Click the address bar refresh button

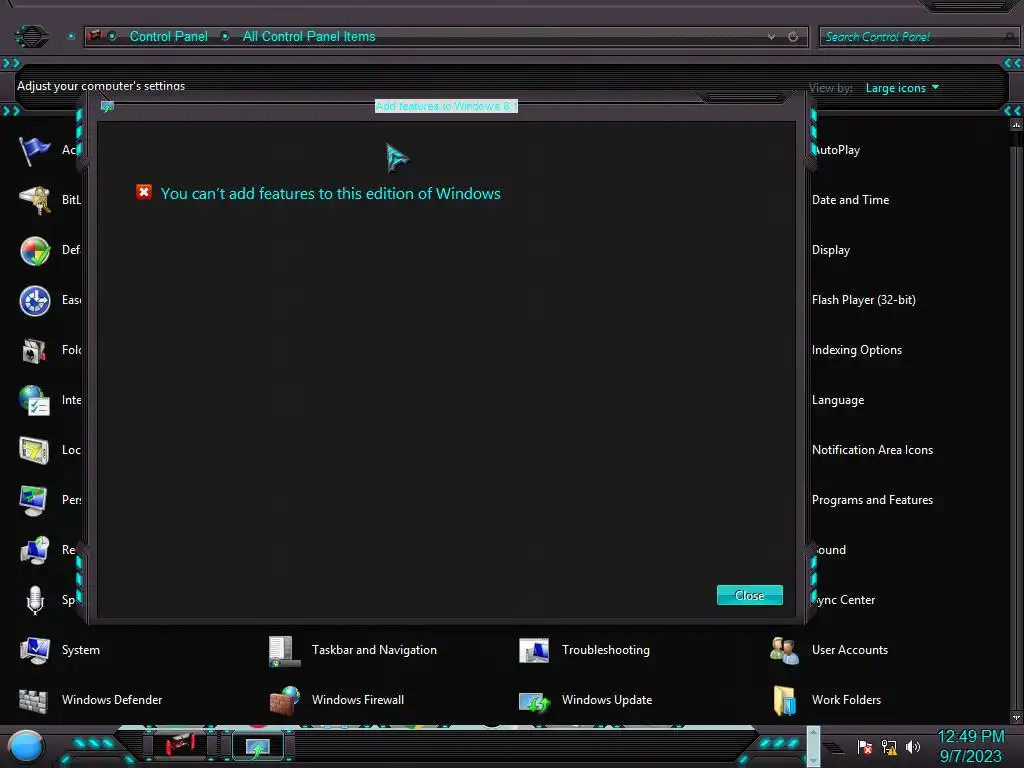tap(793, 37)
